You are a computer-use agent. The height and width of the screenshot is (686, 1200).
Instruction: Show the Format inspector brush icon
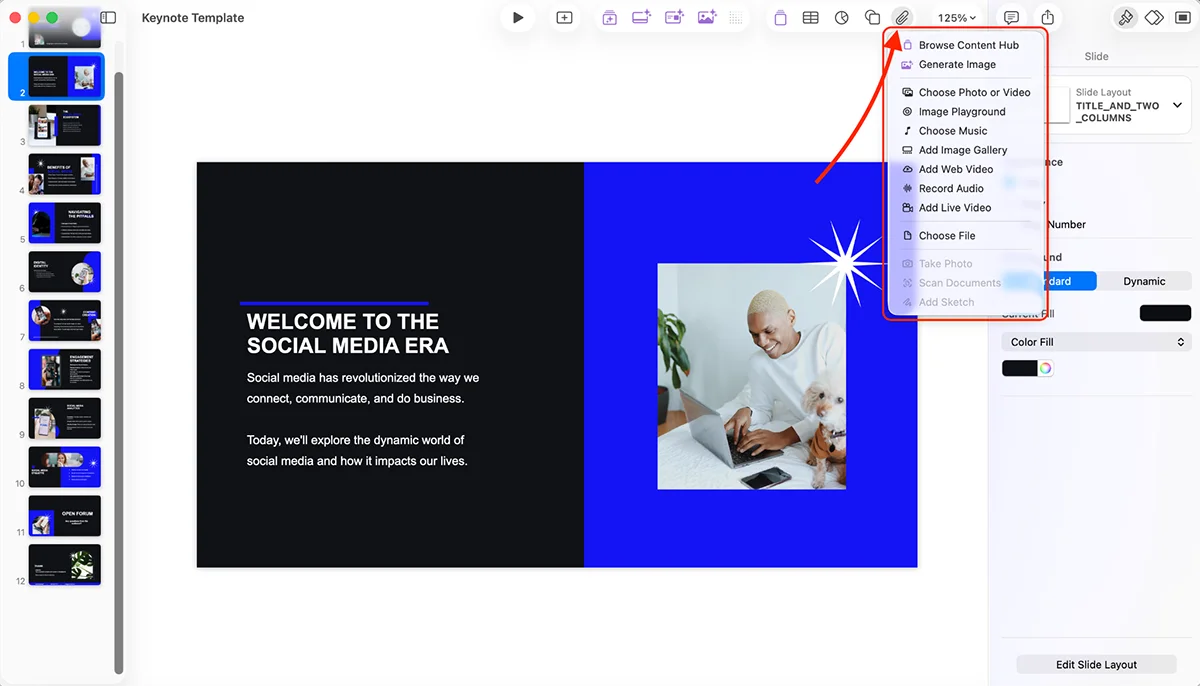click(1126, 18)
